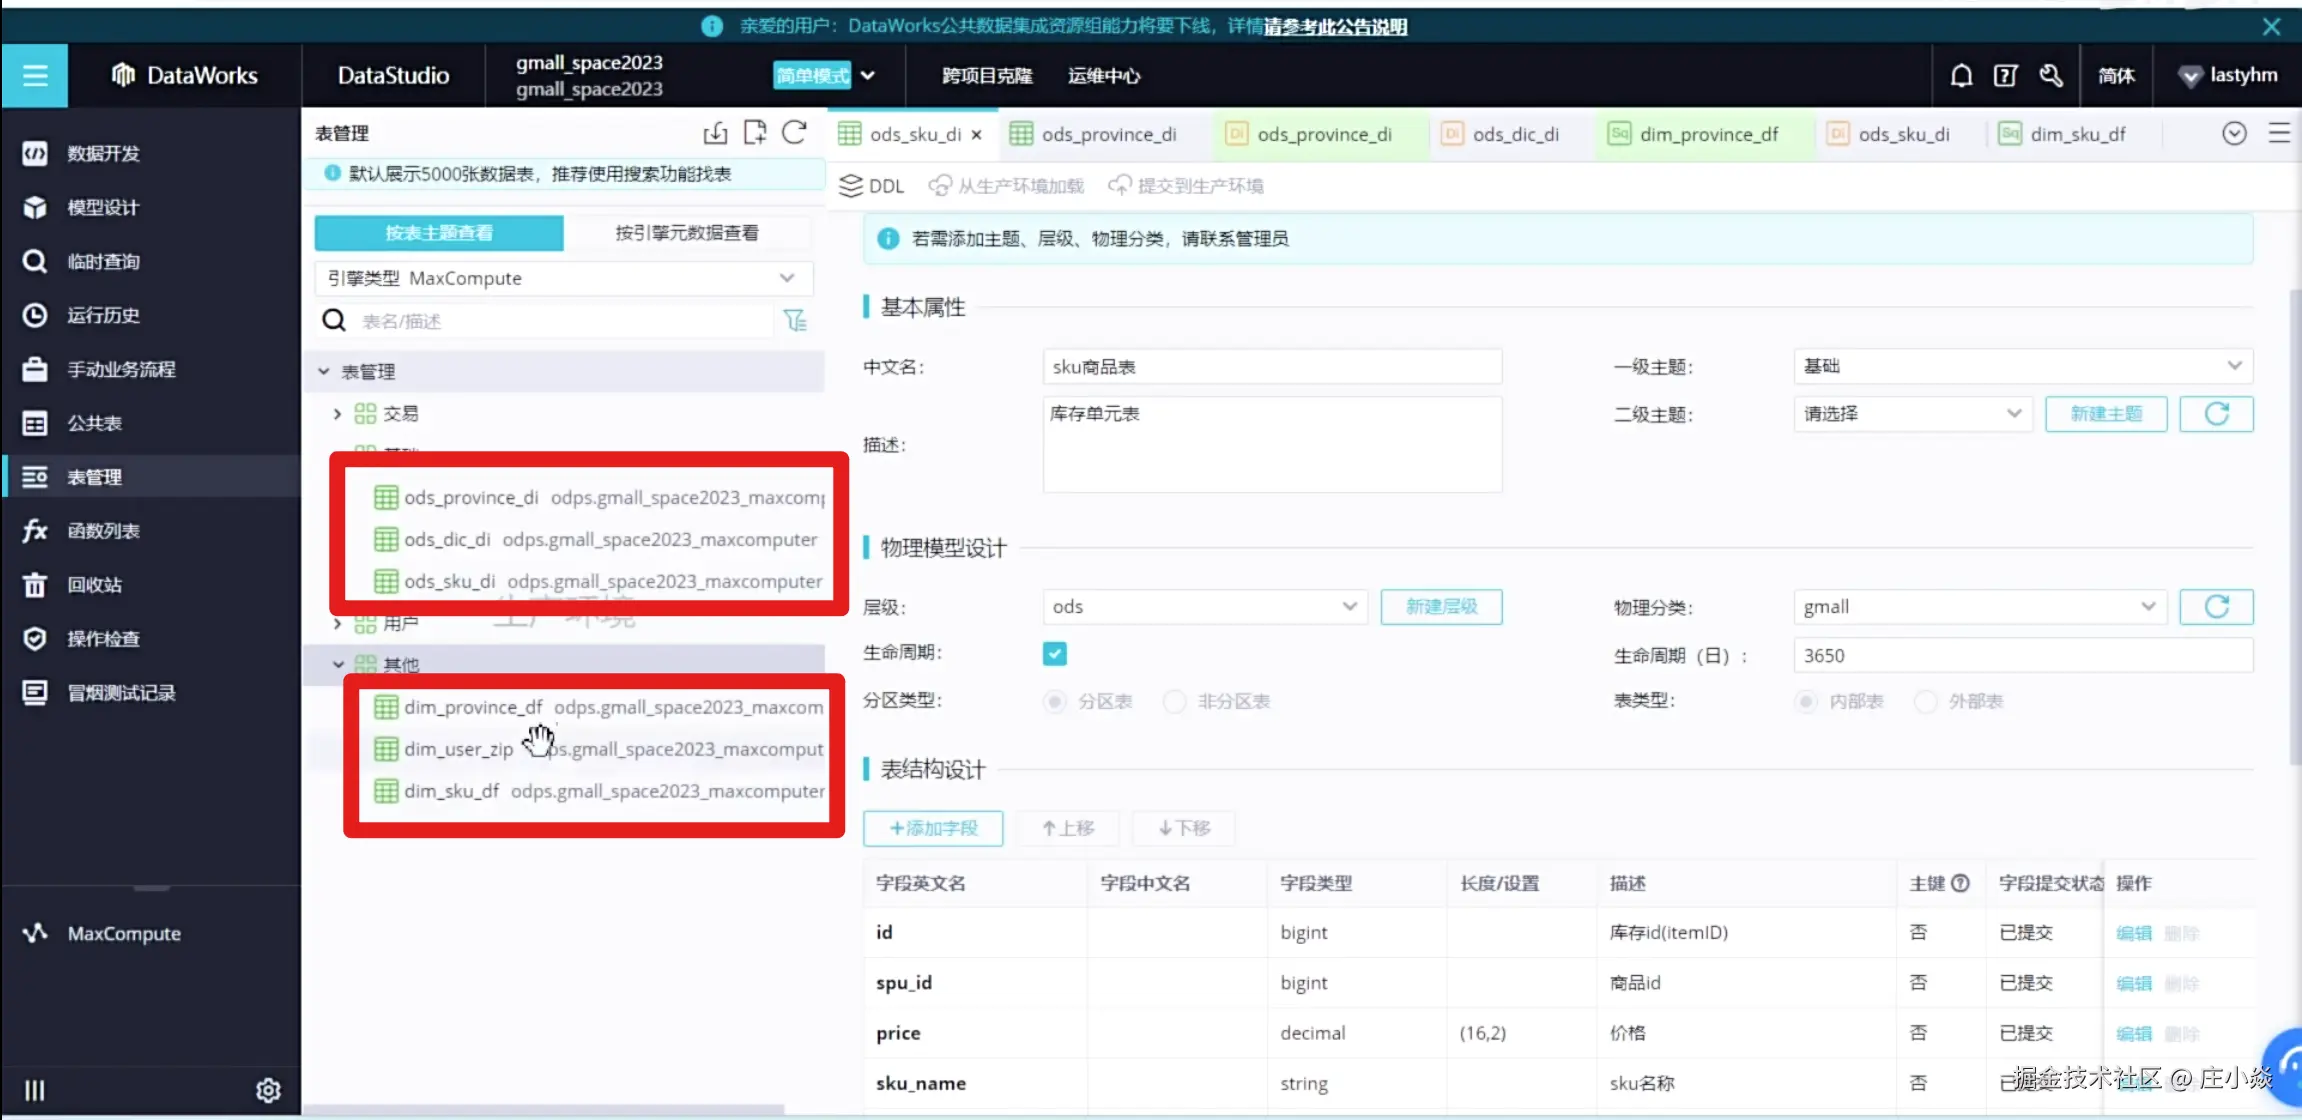Viewport: 2302px width, 1120px height.
Task: Click the wrench tool icon in top bar
Action: 2050,75
